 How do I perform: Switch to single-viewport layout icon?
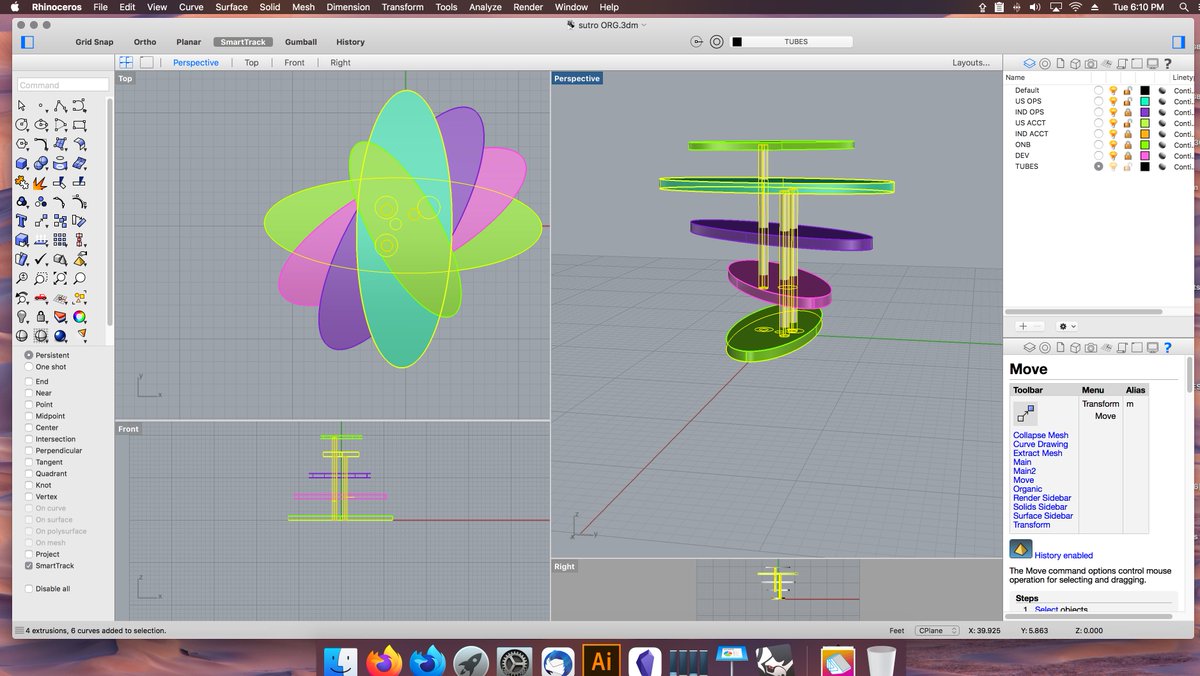[147, 62]
